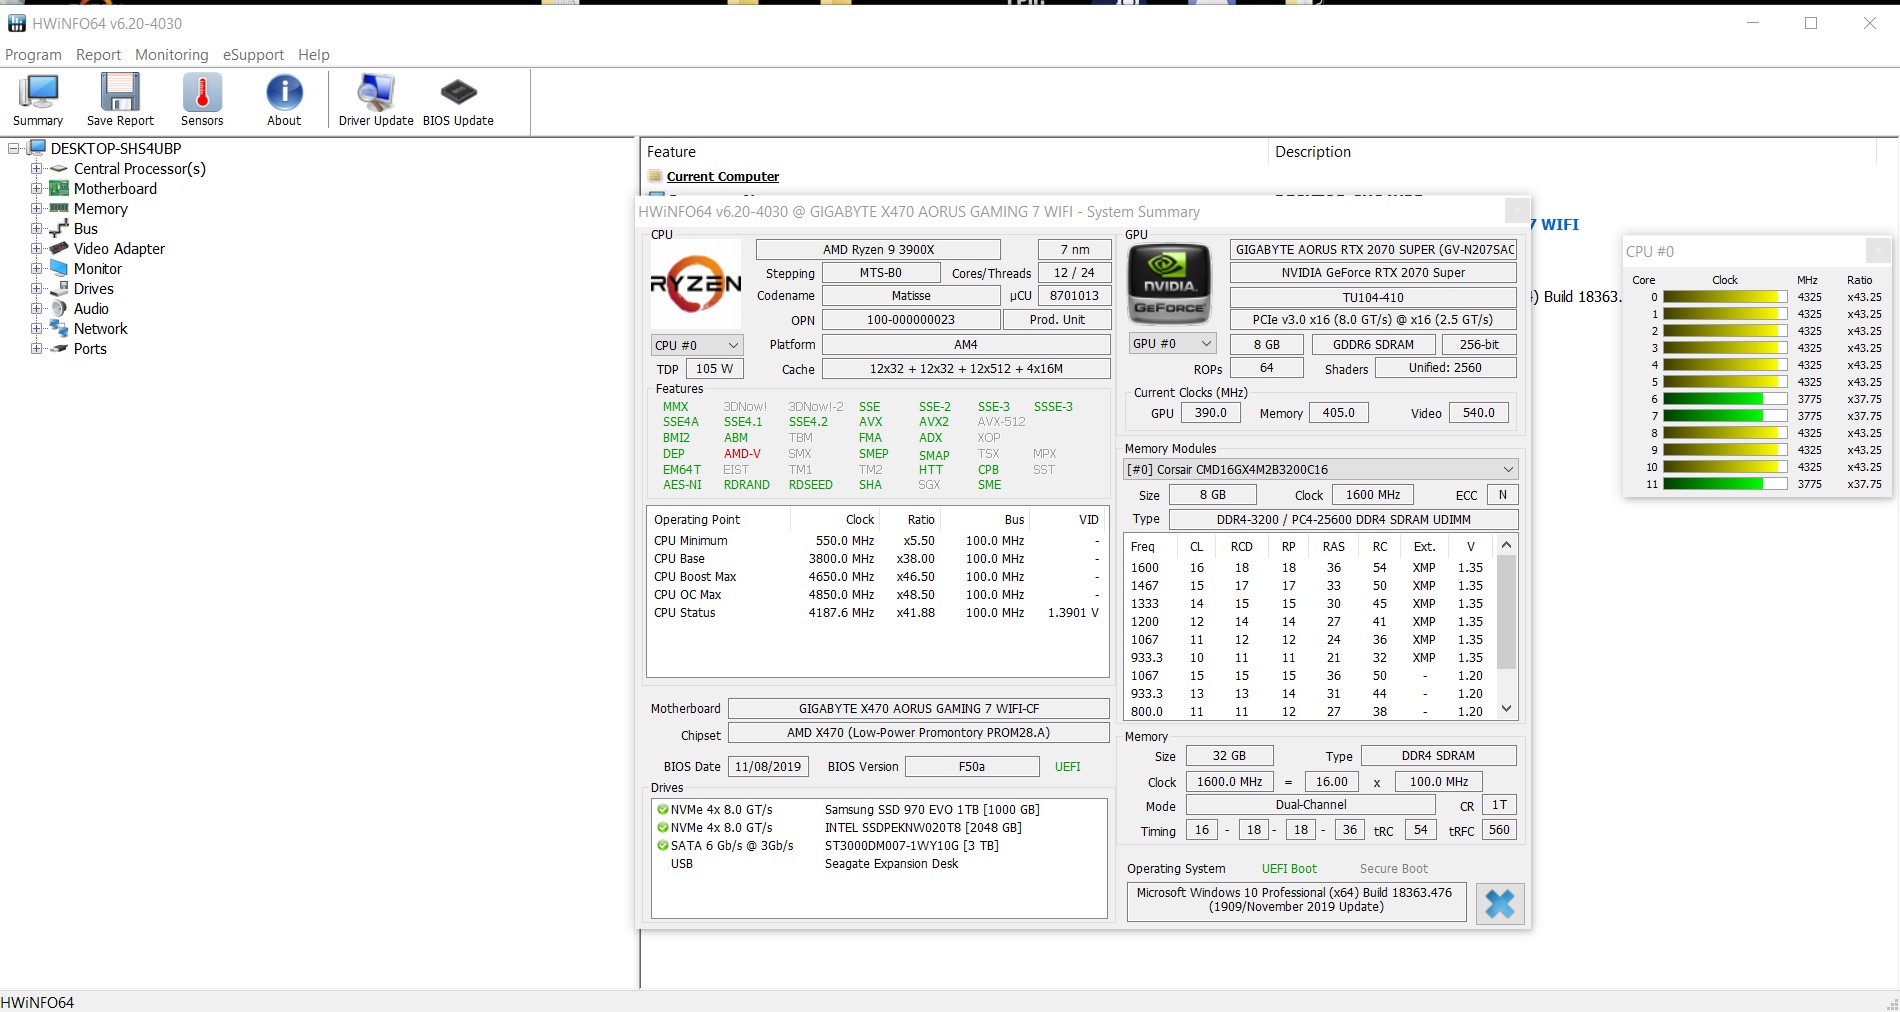
Task: Click Seagate Expansion Desk USB drive entry
Action: [891, 864]
